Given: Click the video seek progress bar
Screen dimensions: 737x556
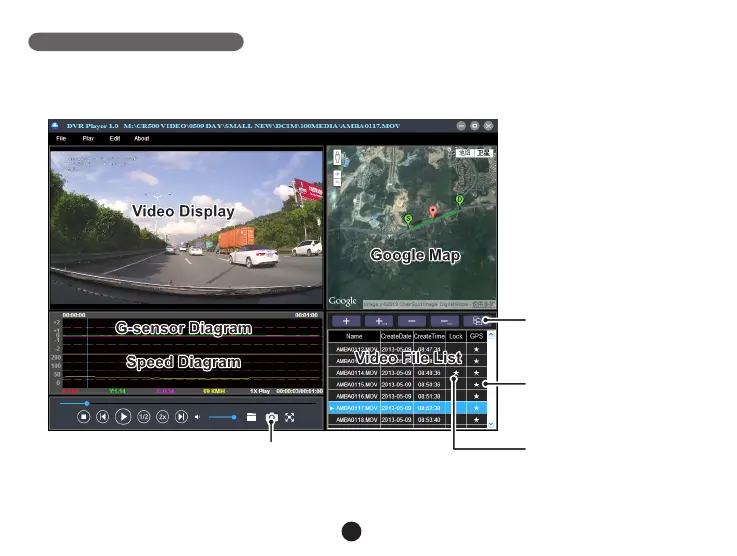Looking at the screenshot, I should (x=180, y=403).
